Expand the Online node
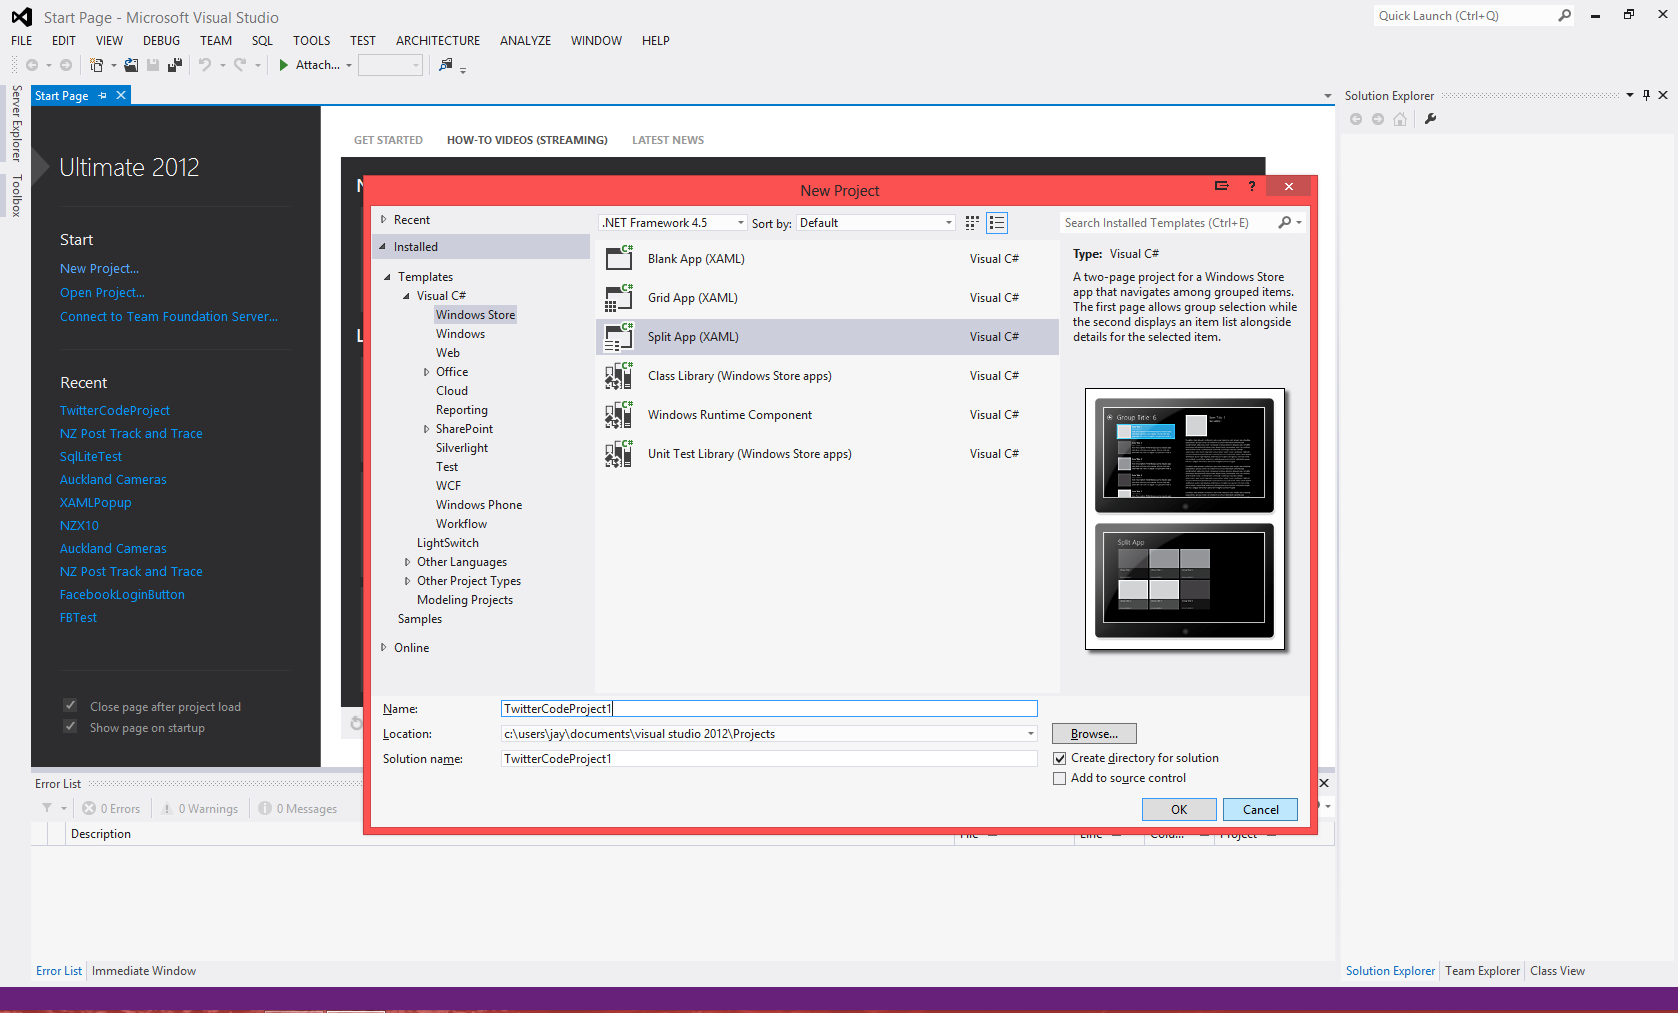The height and width of the screenshot is (1013, 1678). coord(383,647)
